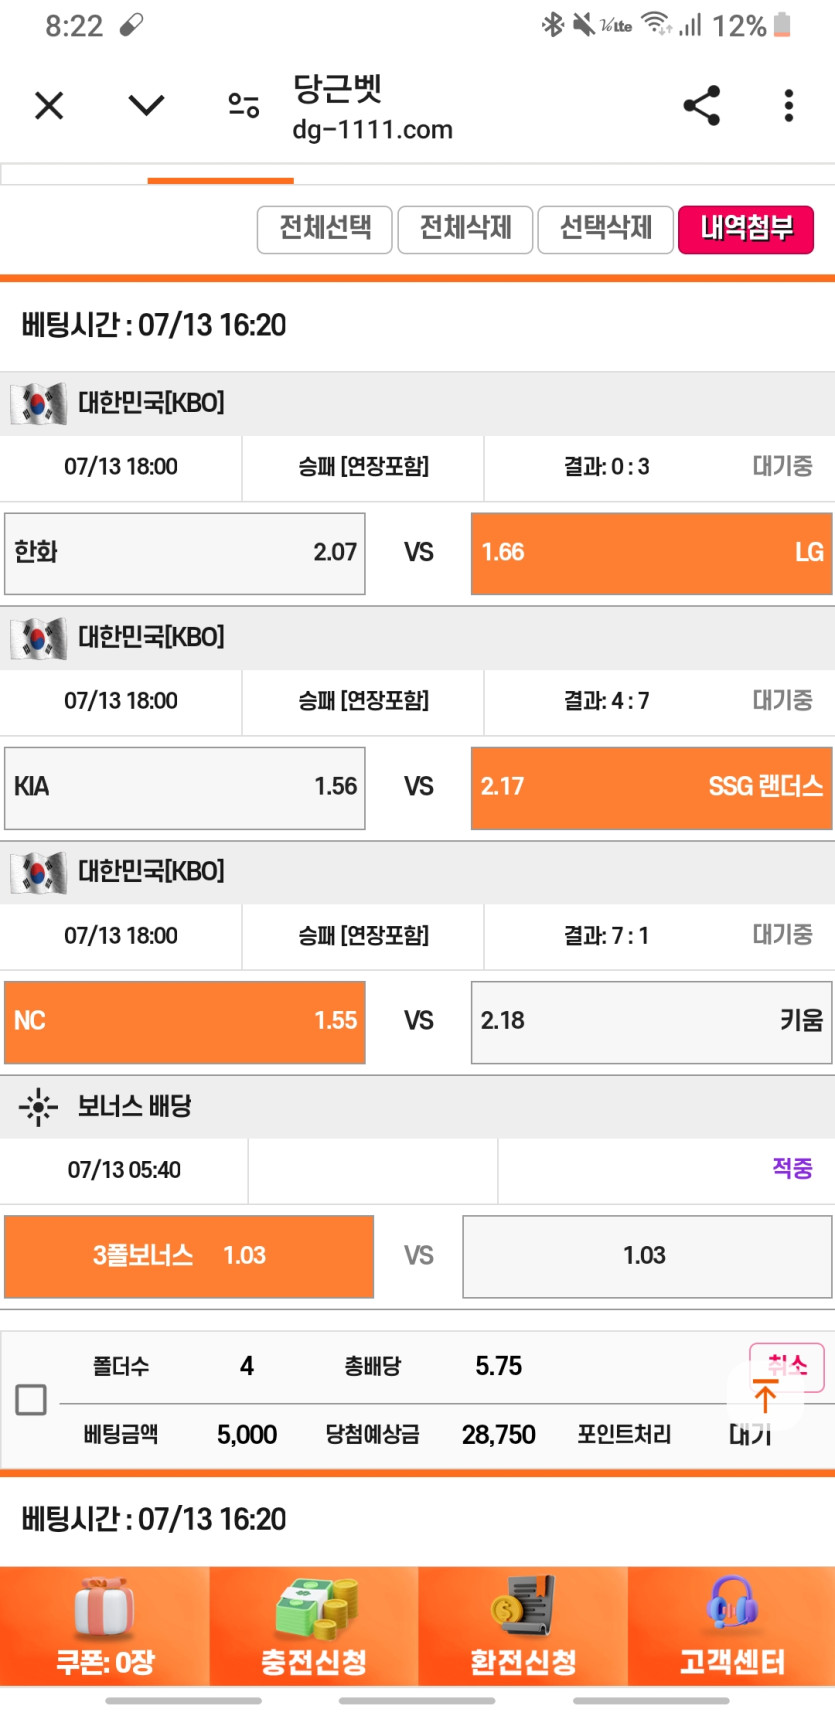The image size is (835, 1716).
Task: Expand the down chevron next to X
Action: (146, 105)
